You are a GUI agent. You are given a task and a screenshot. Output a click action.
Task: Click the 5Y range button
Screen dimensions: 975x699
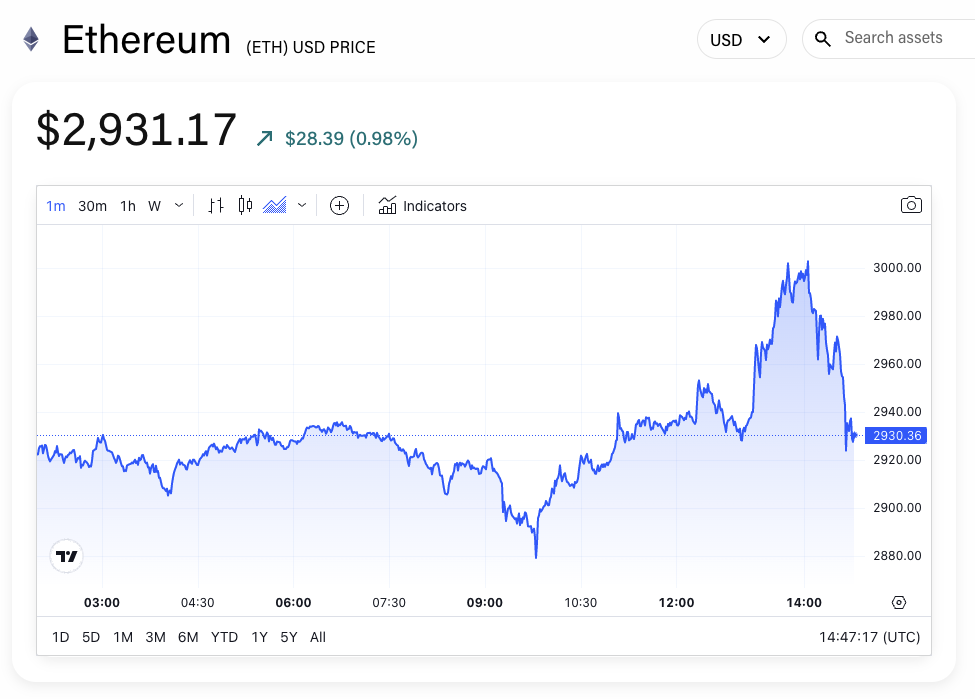[x=289, y=636]
